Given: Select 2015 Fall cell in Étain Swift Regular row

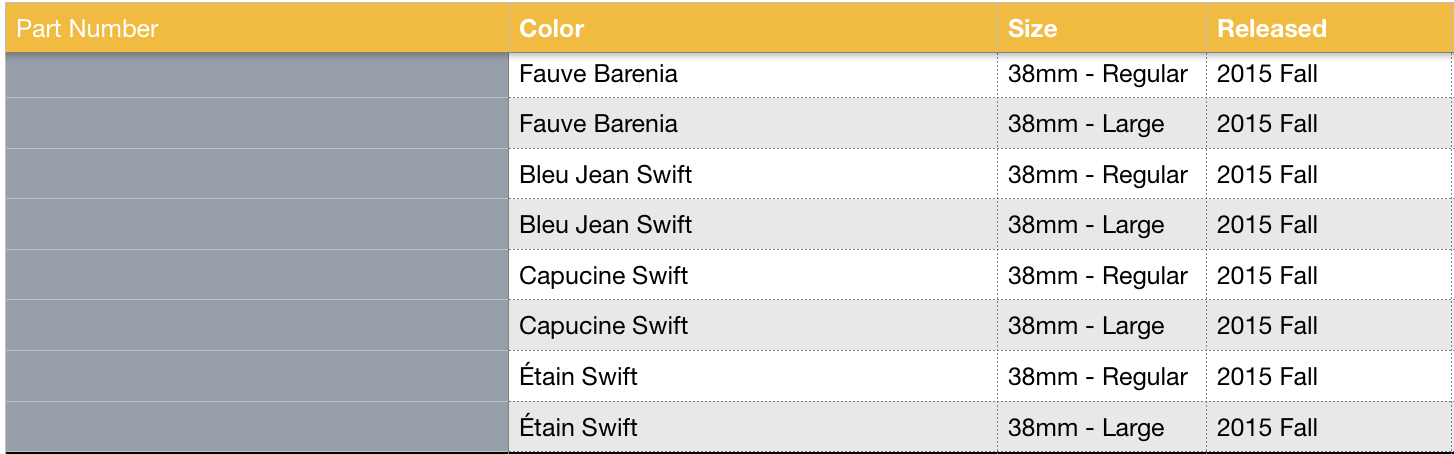Looking at the screenshot, I should pyautogui.click(x=1329, y=376).
